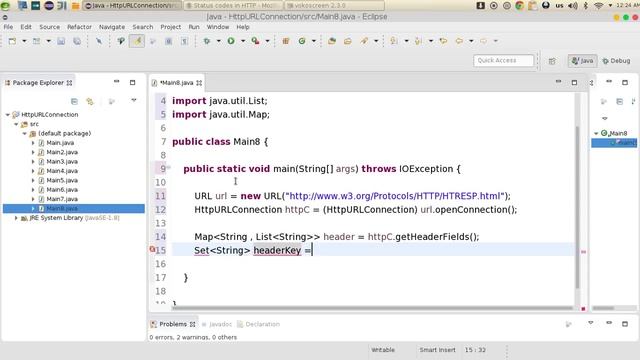
Task: Click the Last Edit Location icon
Action: click(x=443, y=41)
